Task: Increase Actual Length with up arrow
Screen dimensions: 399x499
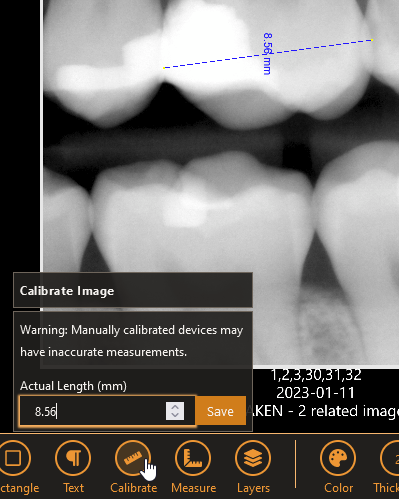Action: tap(175, 407)
